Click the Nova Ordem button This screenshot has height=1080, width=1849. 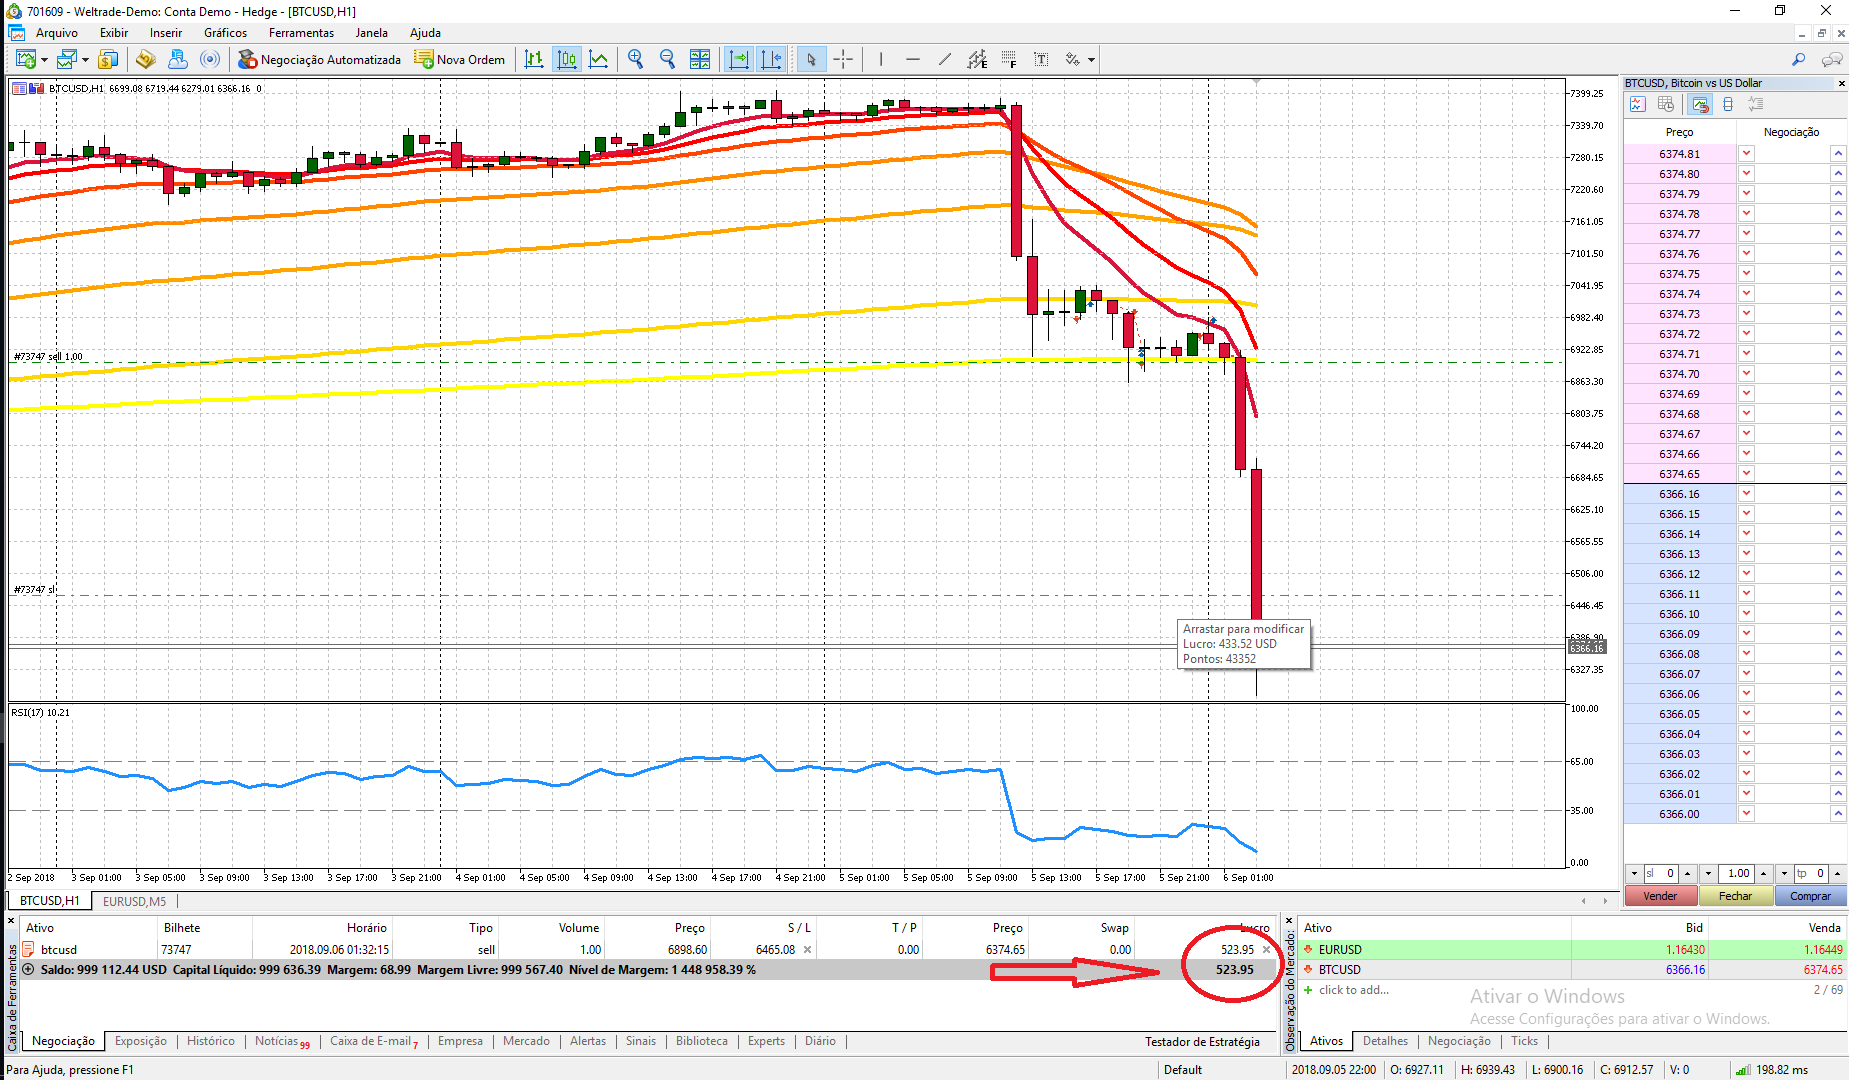click(460, 60)
